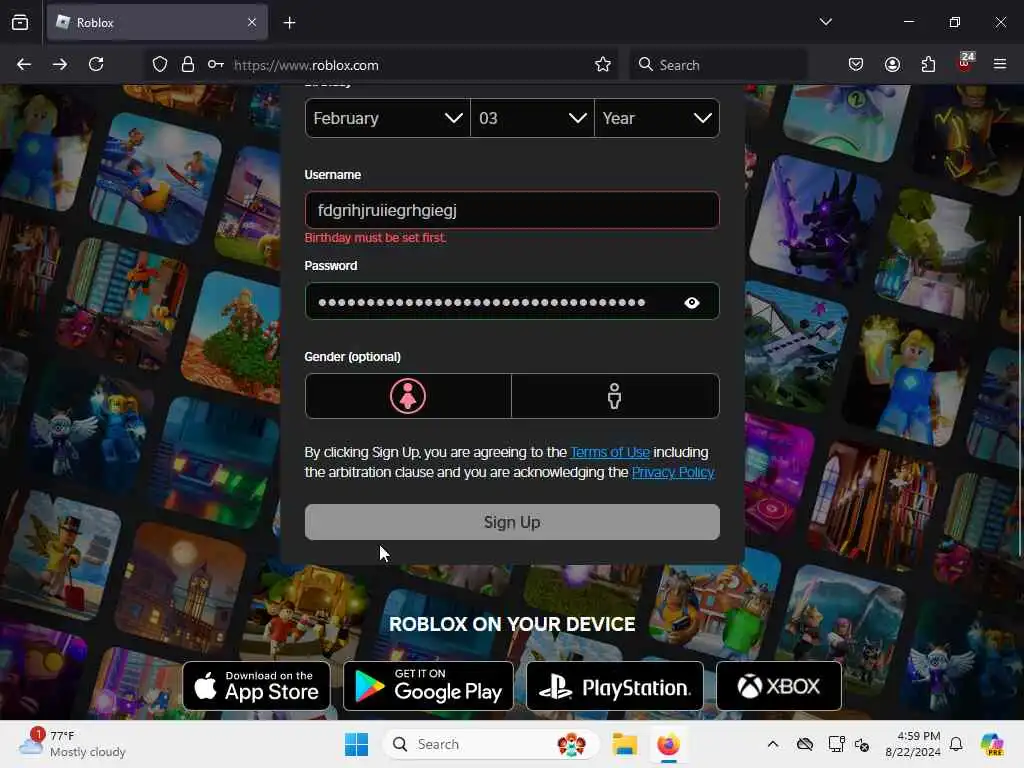
Task: Show hidden system tray icons
Action: click(x=773, y=744)
